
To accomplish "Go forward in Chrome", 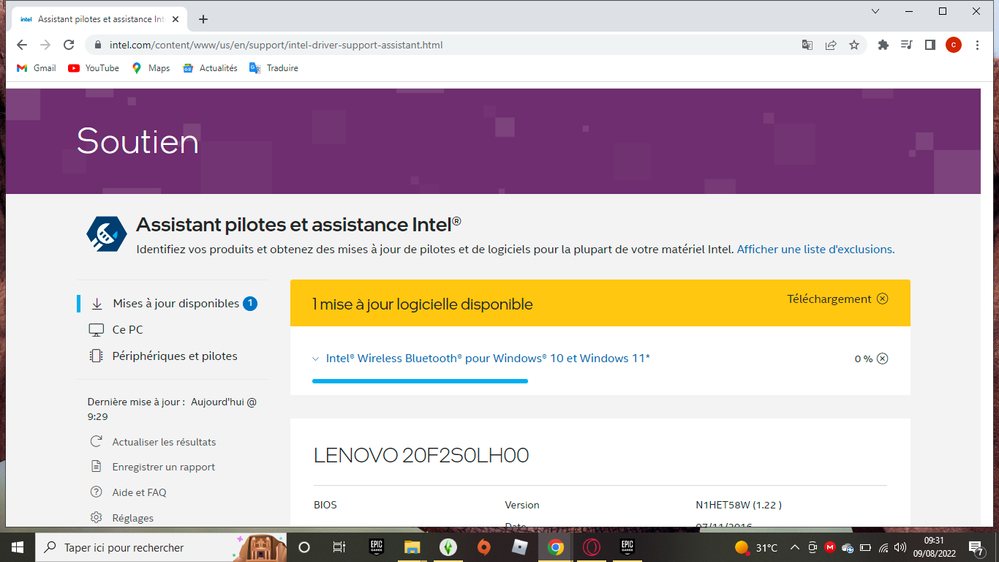I will 45,45.
